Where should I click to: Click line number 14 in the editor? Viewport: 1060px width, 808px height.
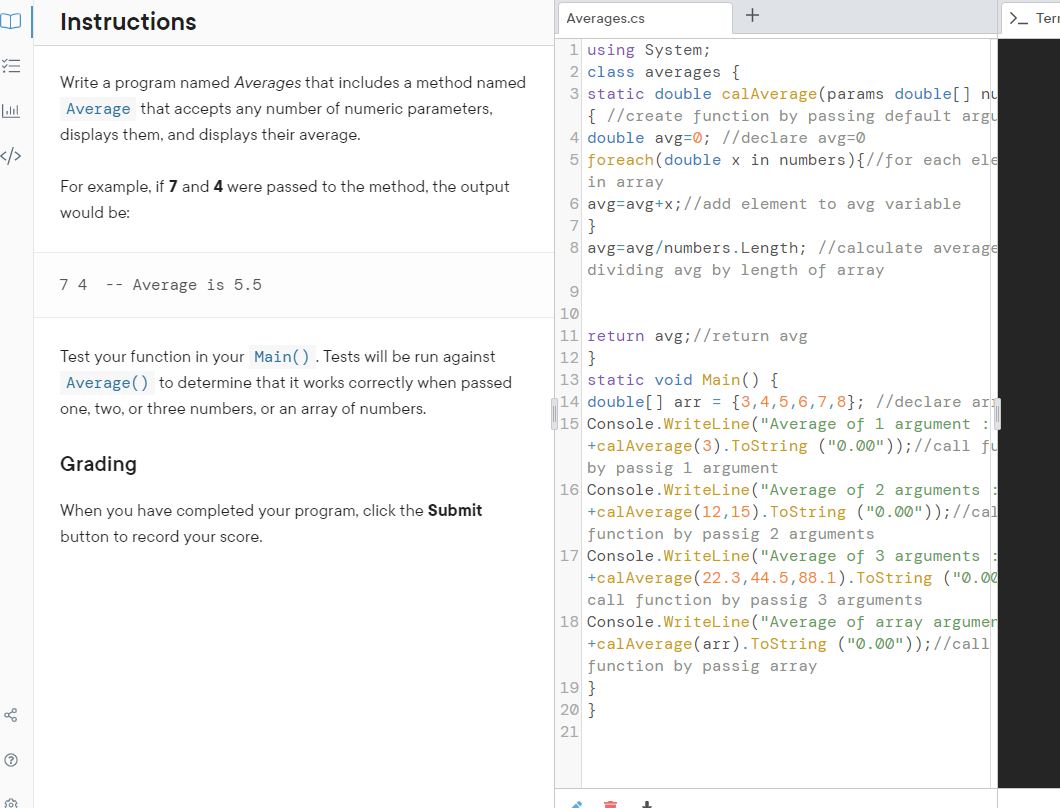point(569,401)
